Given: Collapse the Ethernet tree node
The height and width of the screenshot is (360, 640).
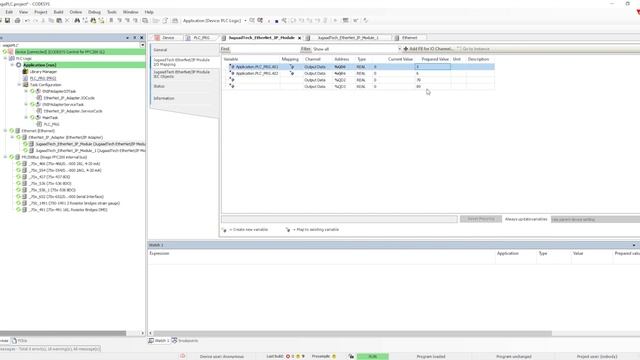Looking at the screenshot, I should 5,131.
